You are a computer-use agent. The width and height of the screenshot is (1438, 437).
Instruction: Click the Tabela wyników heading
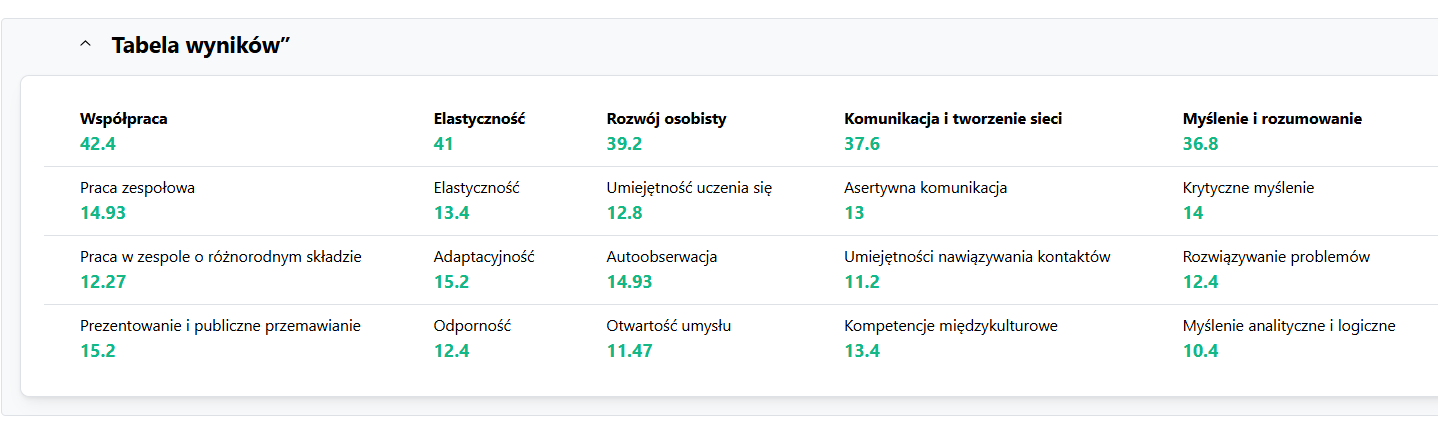(201, 45)
